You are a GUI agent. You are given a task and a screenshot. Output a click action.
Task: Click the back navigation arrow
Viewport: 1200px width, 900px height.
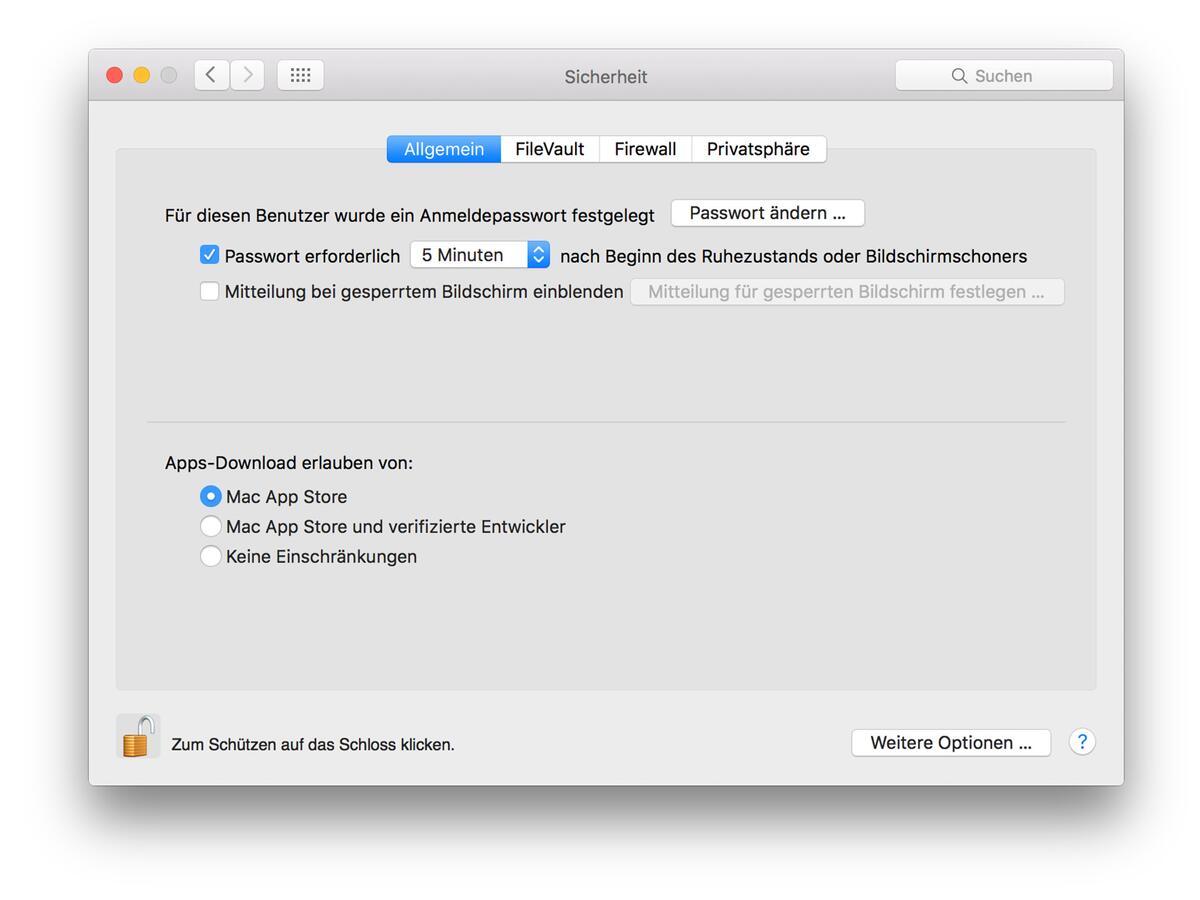pyautogui.click(x=211, y=75)
